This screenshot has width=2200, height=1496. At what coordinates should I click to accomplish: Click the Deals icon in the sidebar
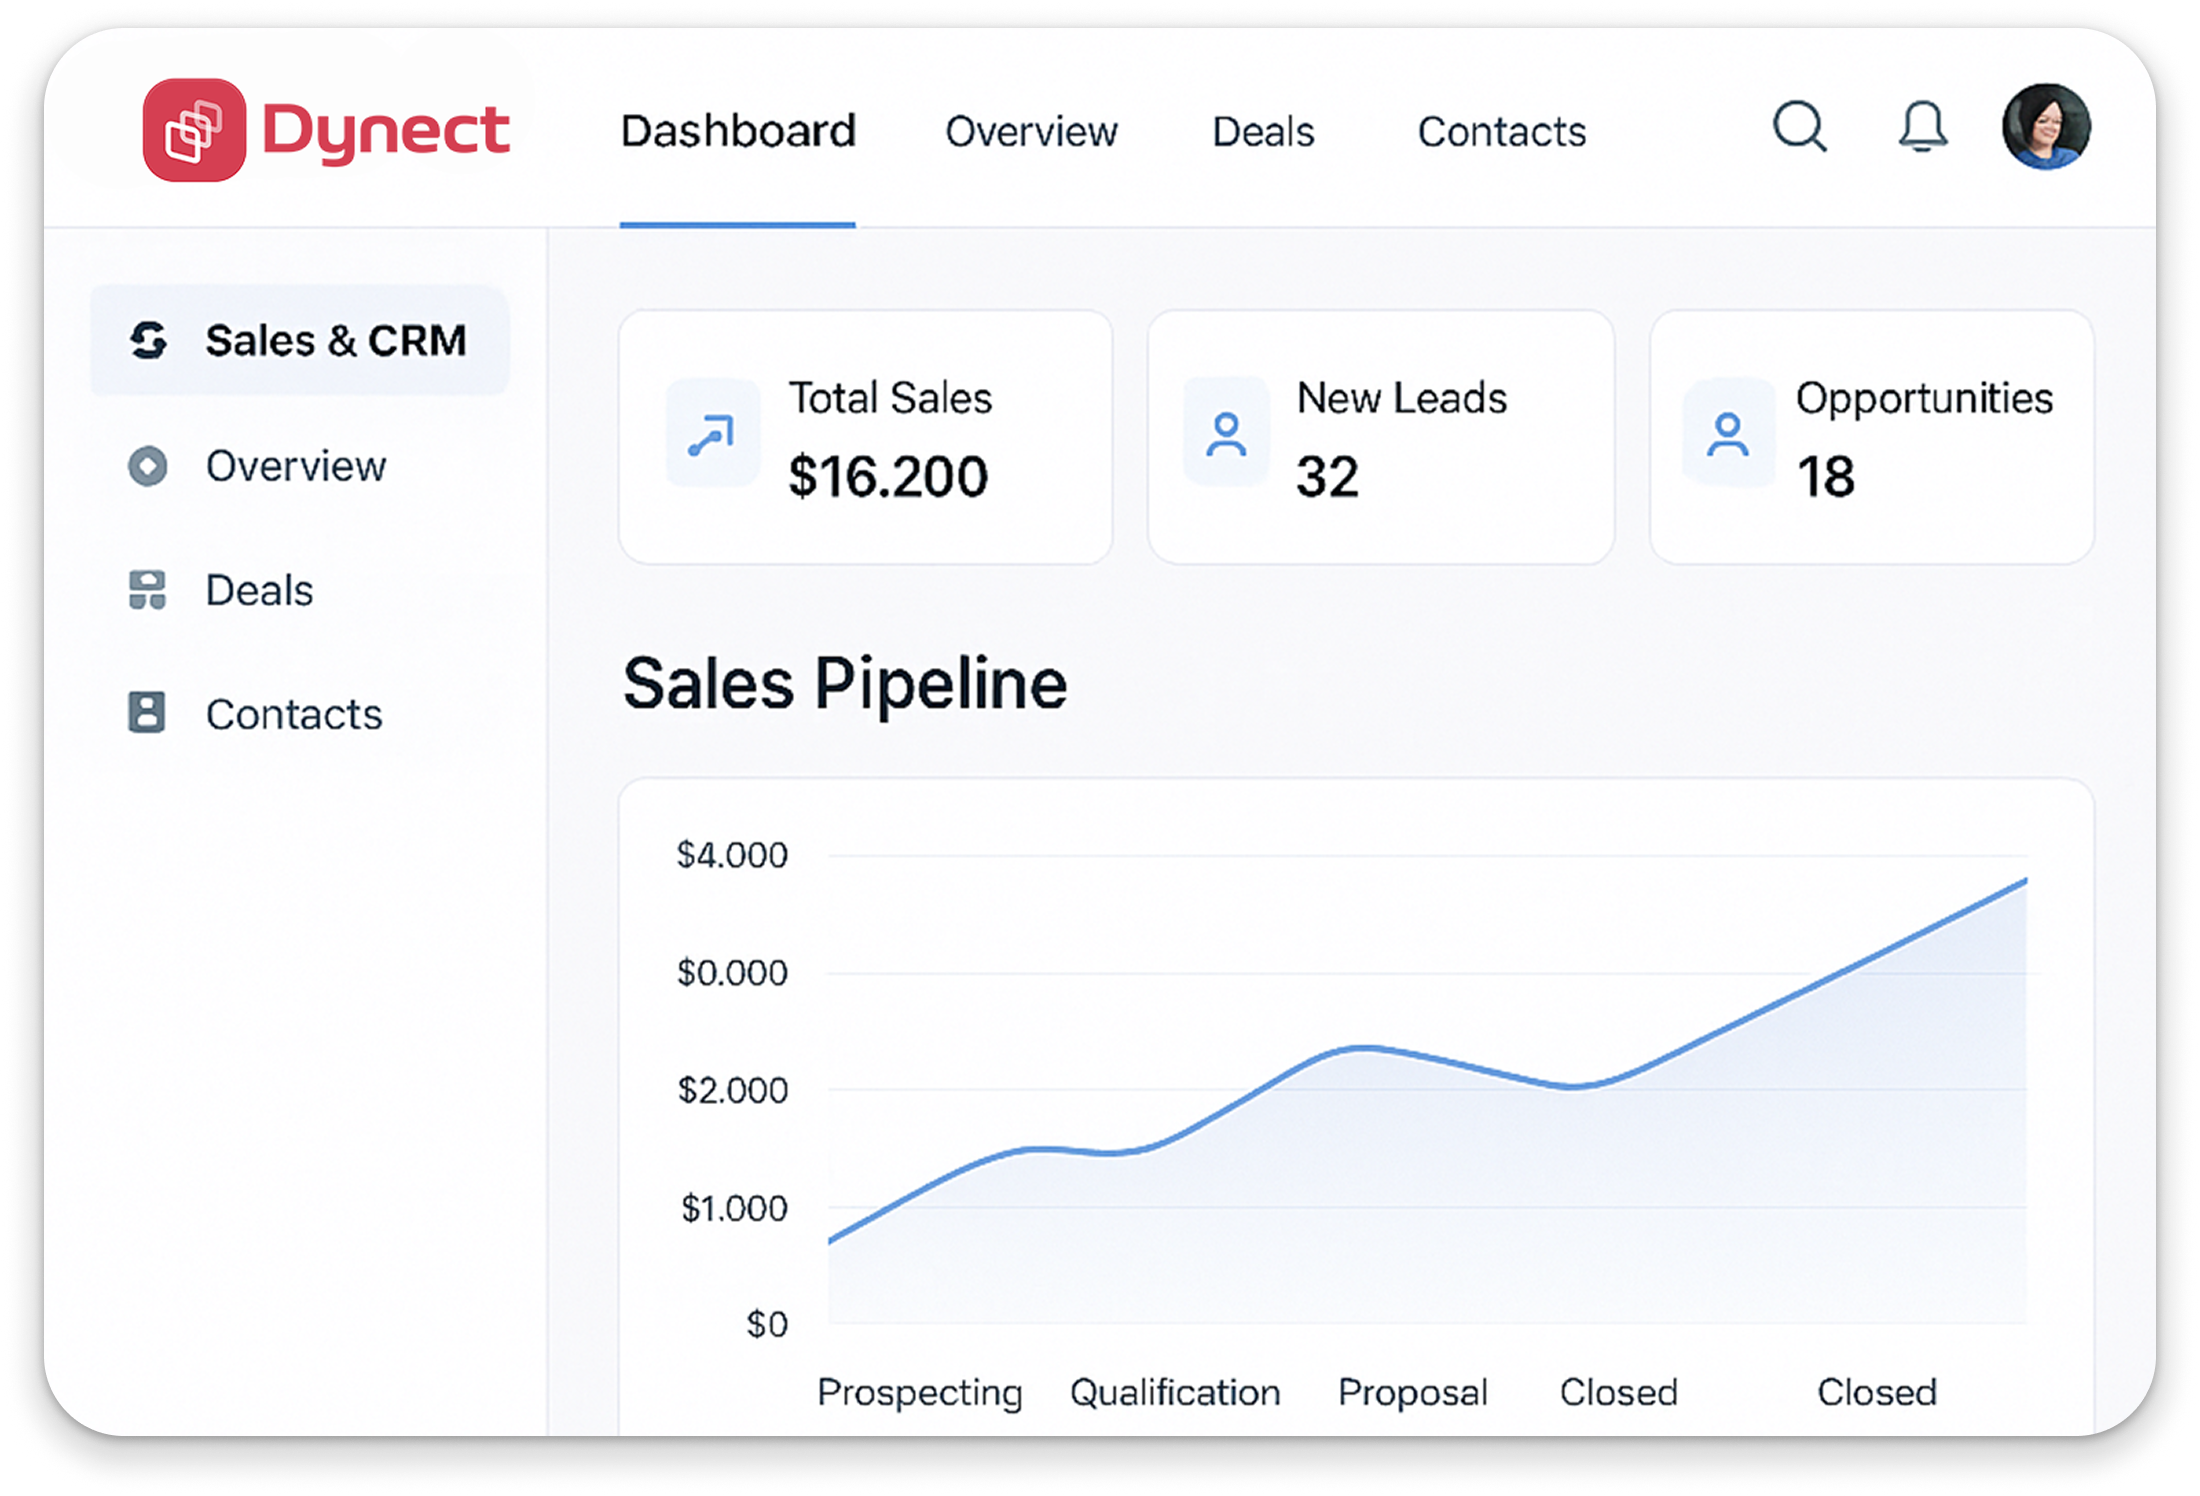(x=148, y=590)
